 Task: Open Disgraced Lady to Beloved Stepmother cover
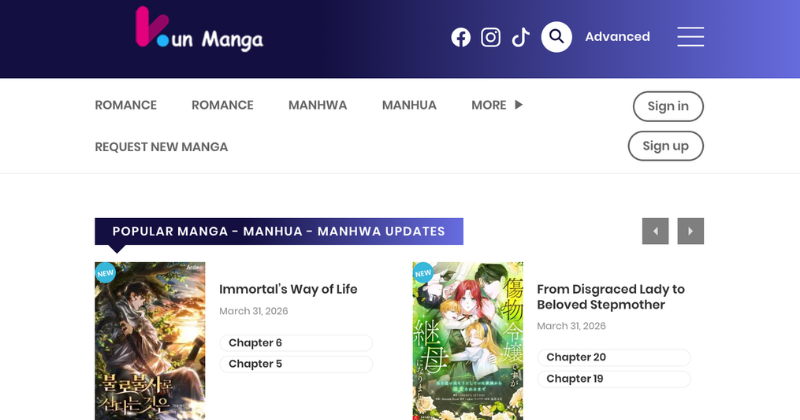pyautogui.click(x=468, y=341)
